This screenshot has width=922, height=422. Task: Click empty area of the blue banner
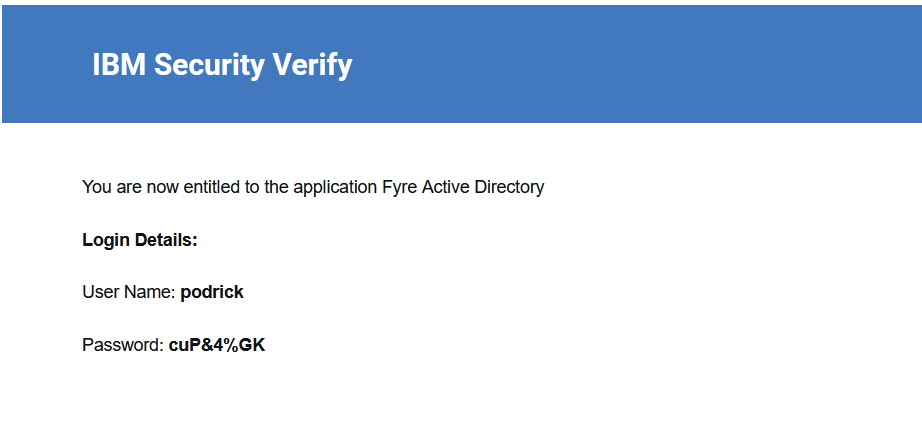tap(647, 65)
